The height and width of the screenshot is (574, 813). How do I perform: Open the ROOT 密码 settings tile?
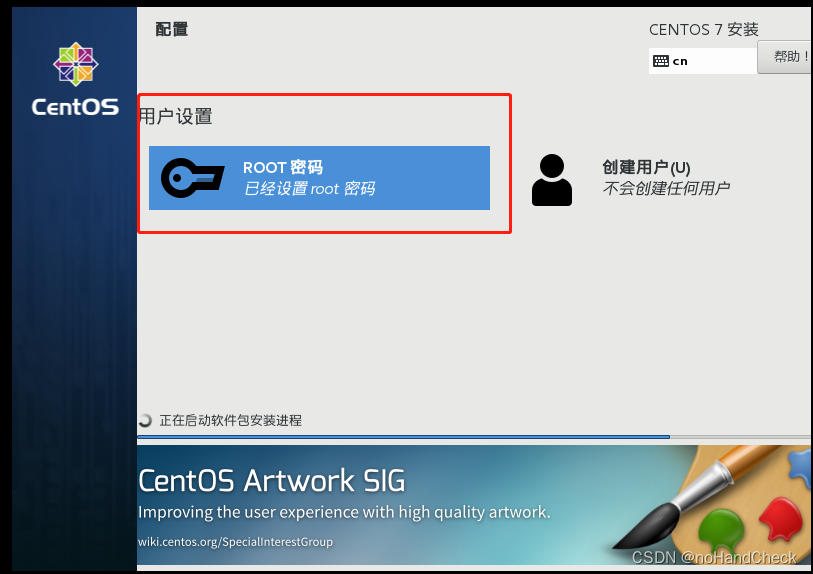click(319, 178)
